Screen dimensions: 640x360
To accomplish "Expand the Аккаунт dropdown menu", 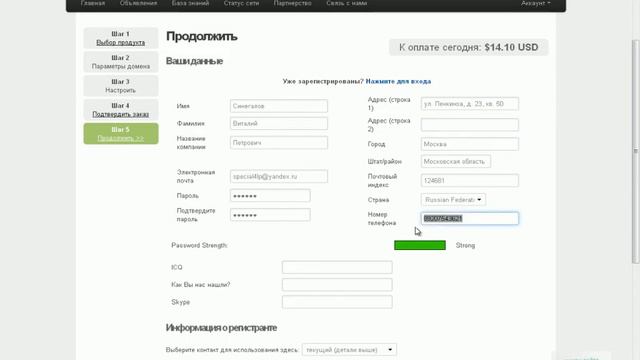I will click(x=536, y=3).
